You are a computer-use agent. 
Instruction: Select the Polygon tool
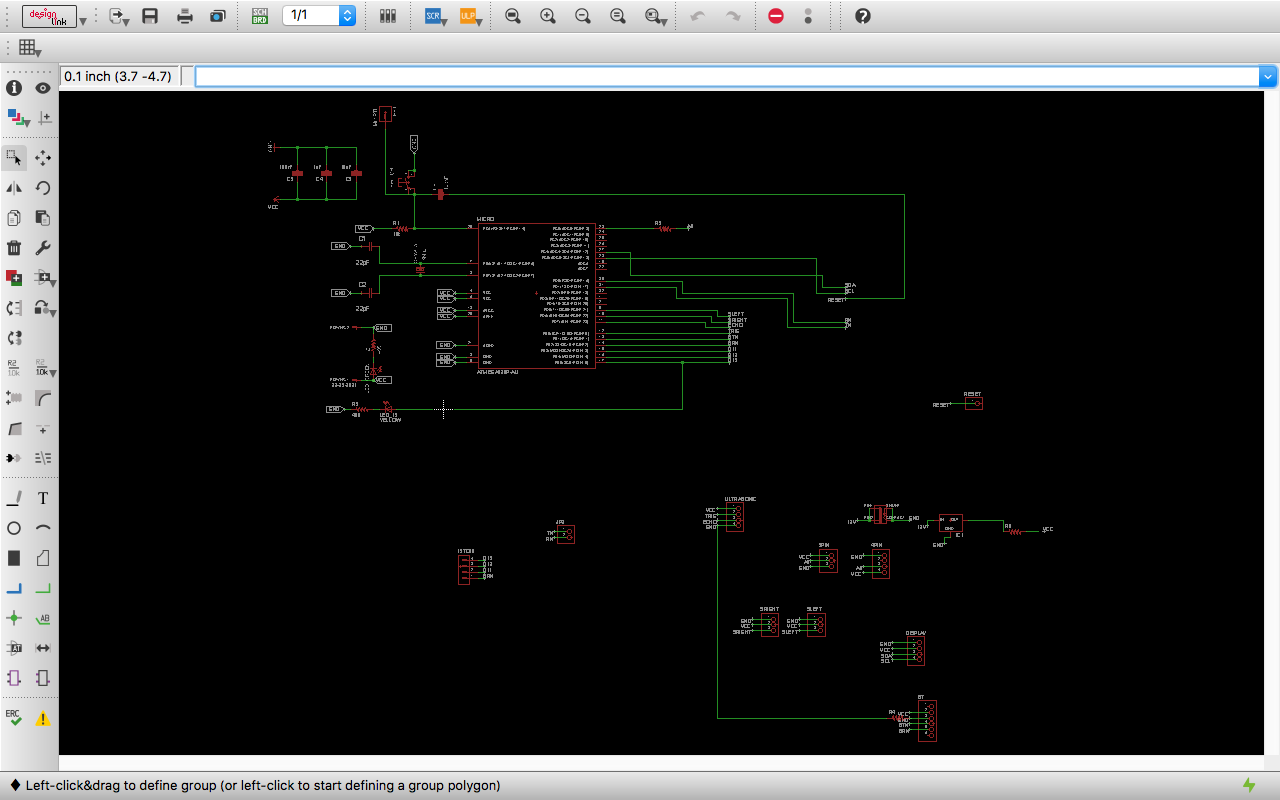pos(43,558)
